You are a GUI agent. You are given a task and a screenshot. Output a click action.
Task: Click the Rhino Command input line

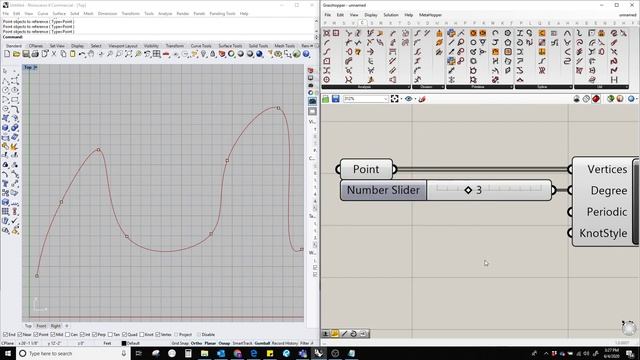pos(158,37)
